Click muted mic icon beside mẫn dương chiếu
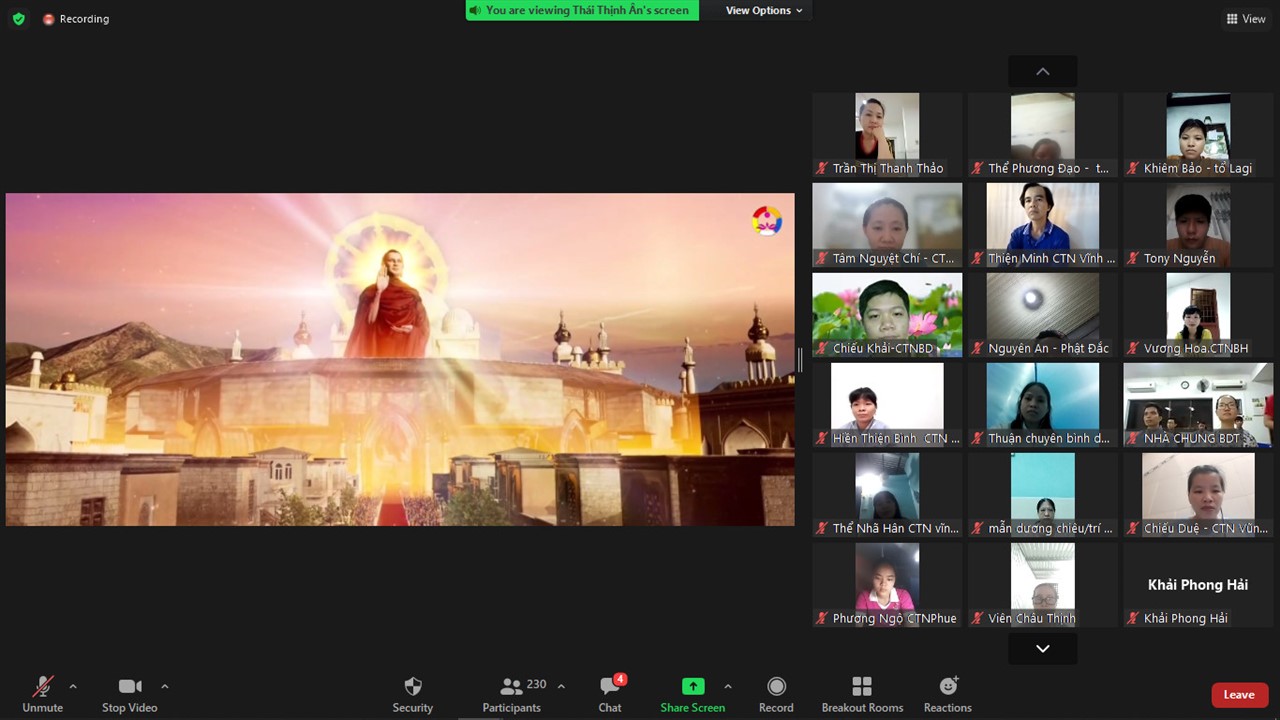Viewport: 1280px width, 720px height. click(x=978, y=528)
